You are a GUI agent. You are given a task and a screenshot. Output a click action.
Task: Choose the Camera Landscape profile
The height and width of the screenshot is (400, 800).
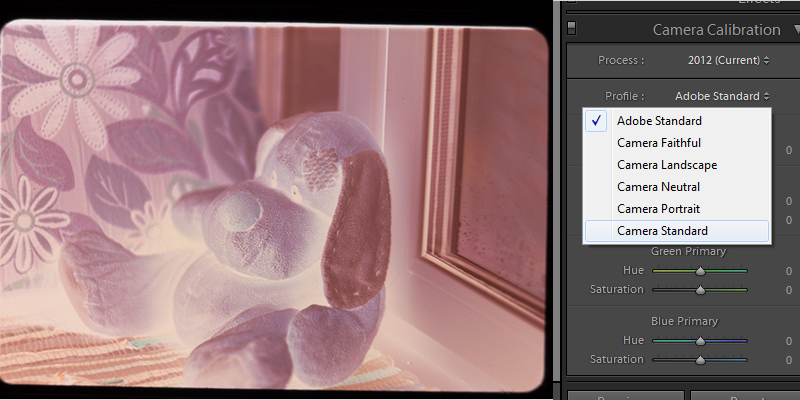(x=677, y=165)
